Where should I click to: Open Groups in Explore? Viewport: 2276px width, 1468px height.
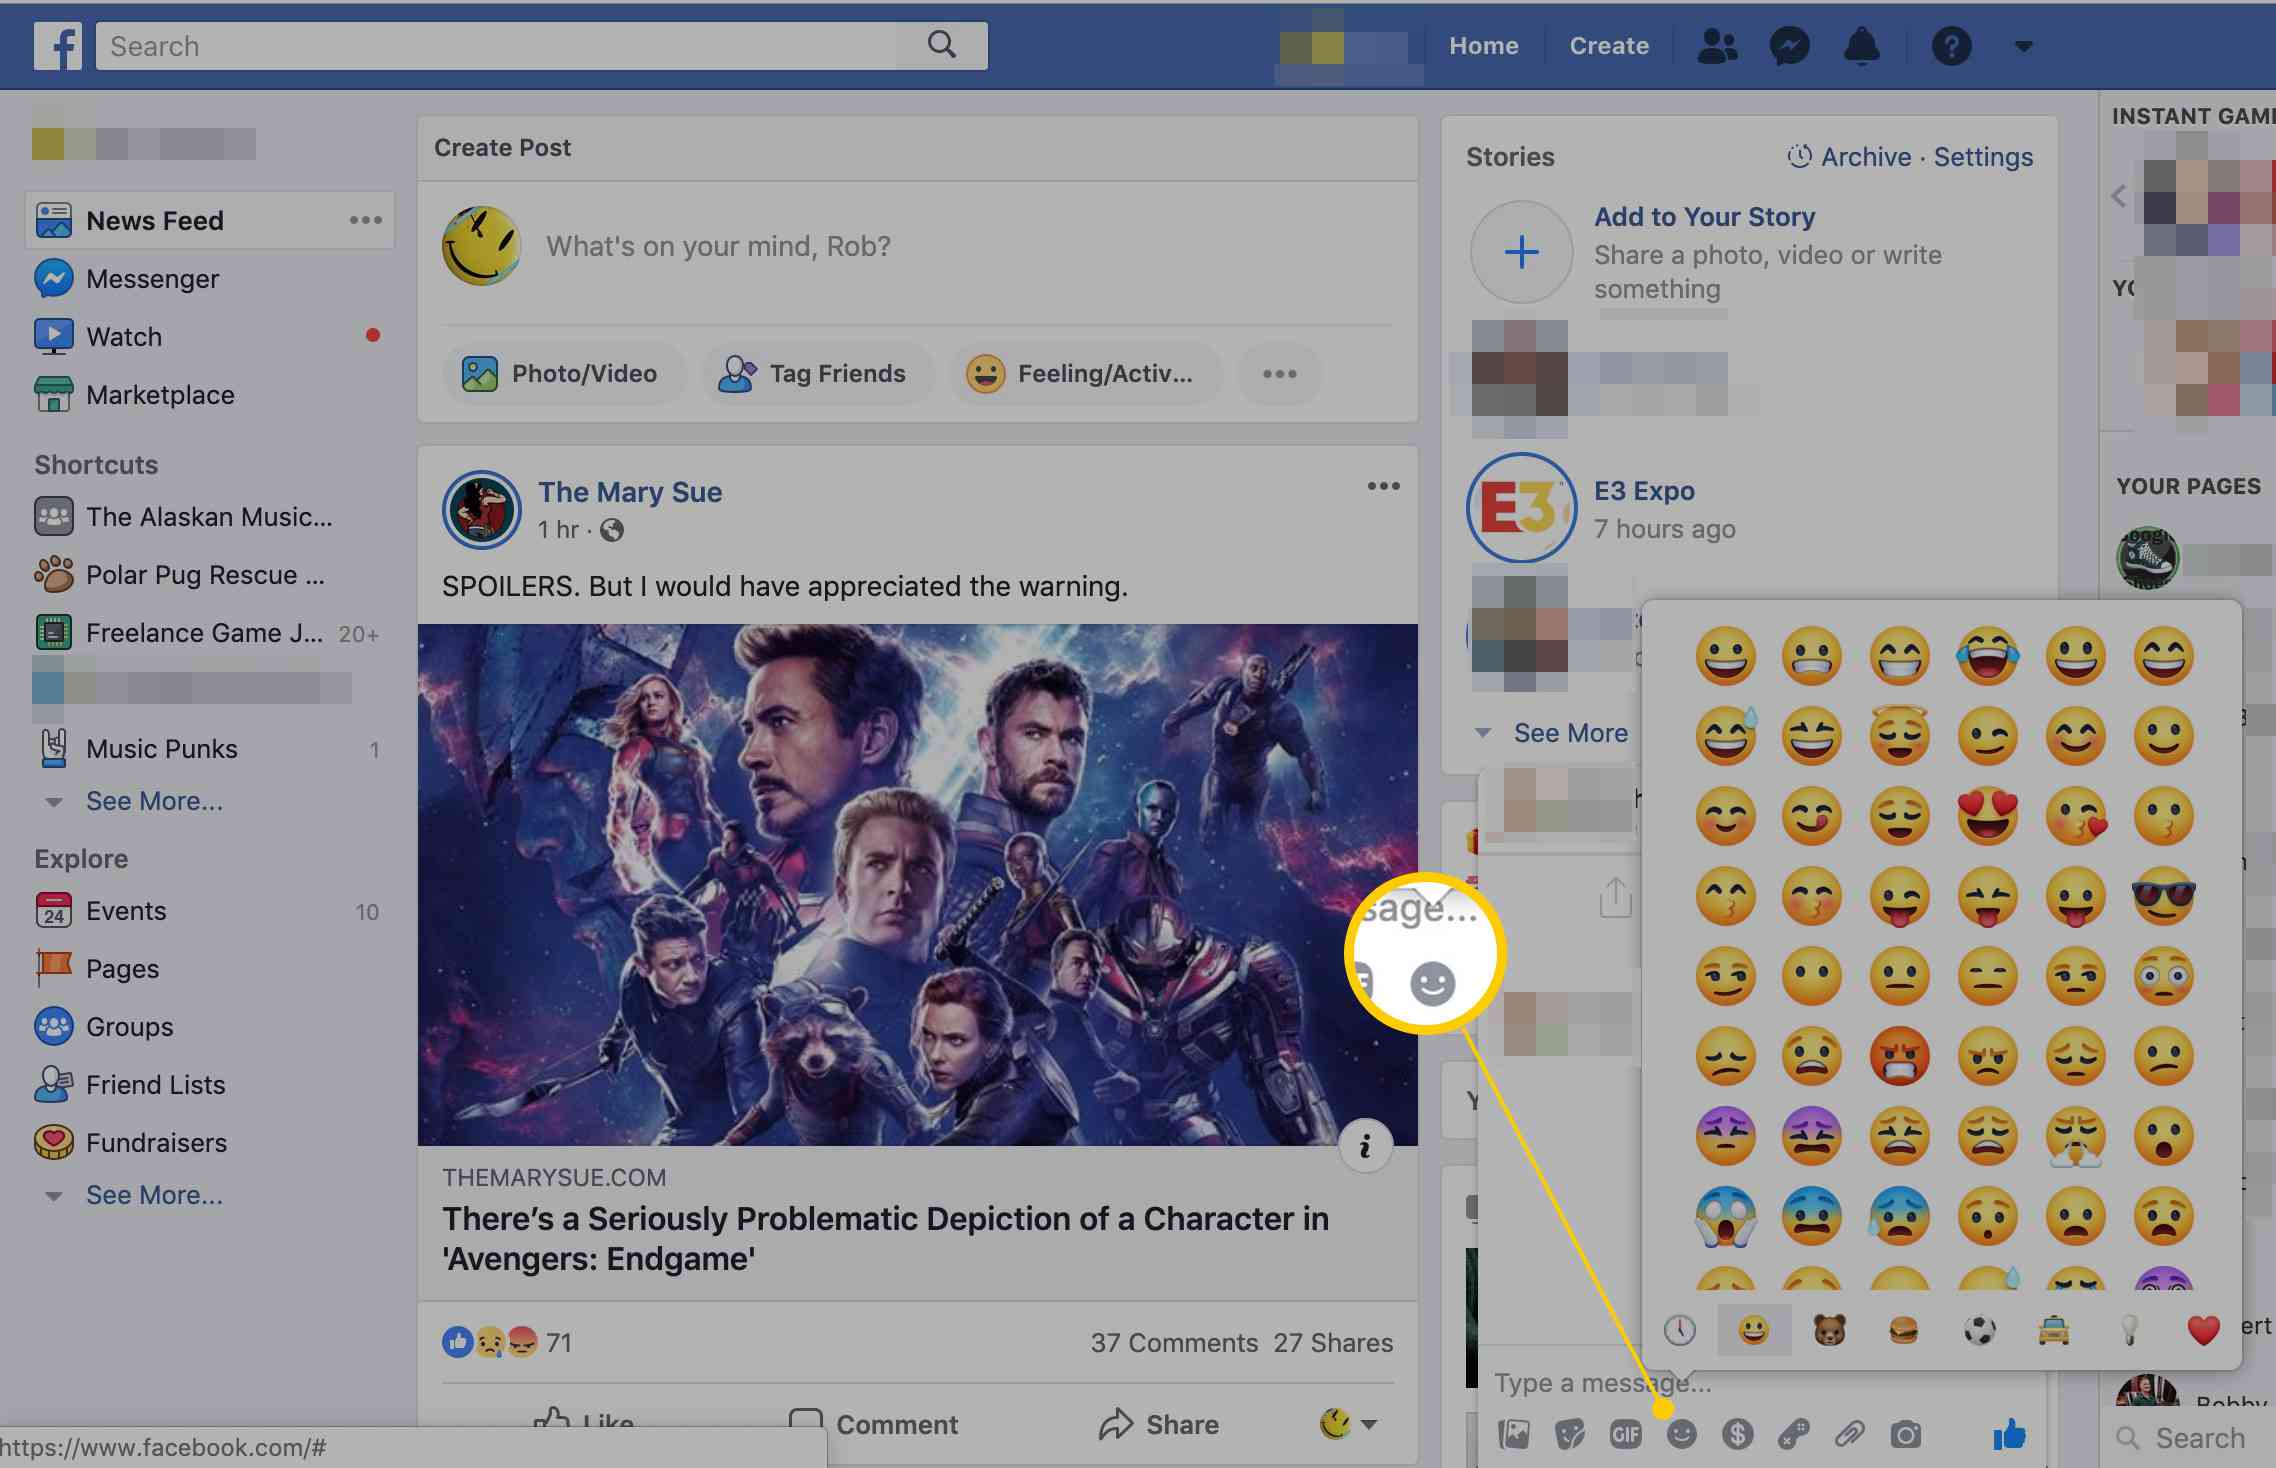point(129,1026)
